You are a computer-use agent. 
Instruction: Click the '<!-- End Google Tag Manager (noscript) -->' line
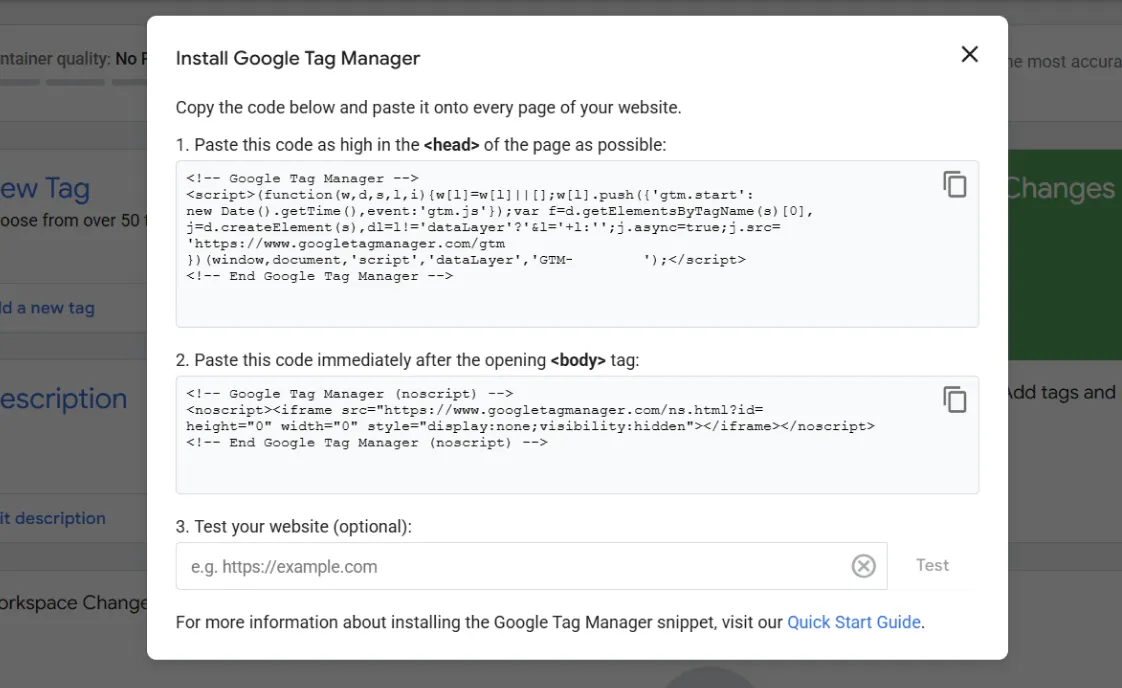tap(367, 442)
